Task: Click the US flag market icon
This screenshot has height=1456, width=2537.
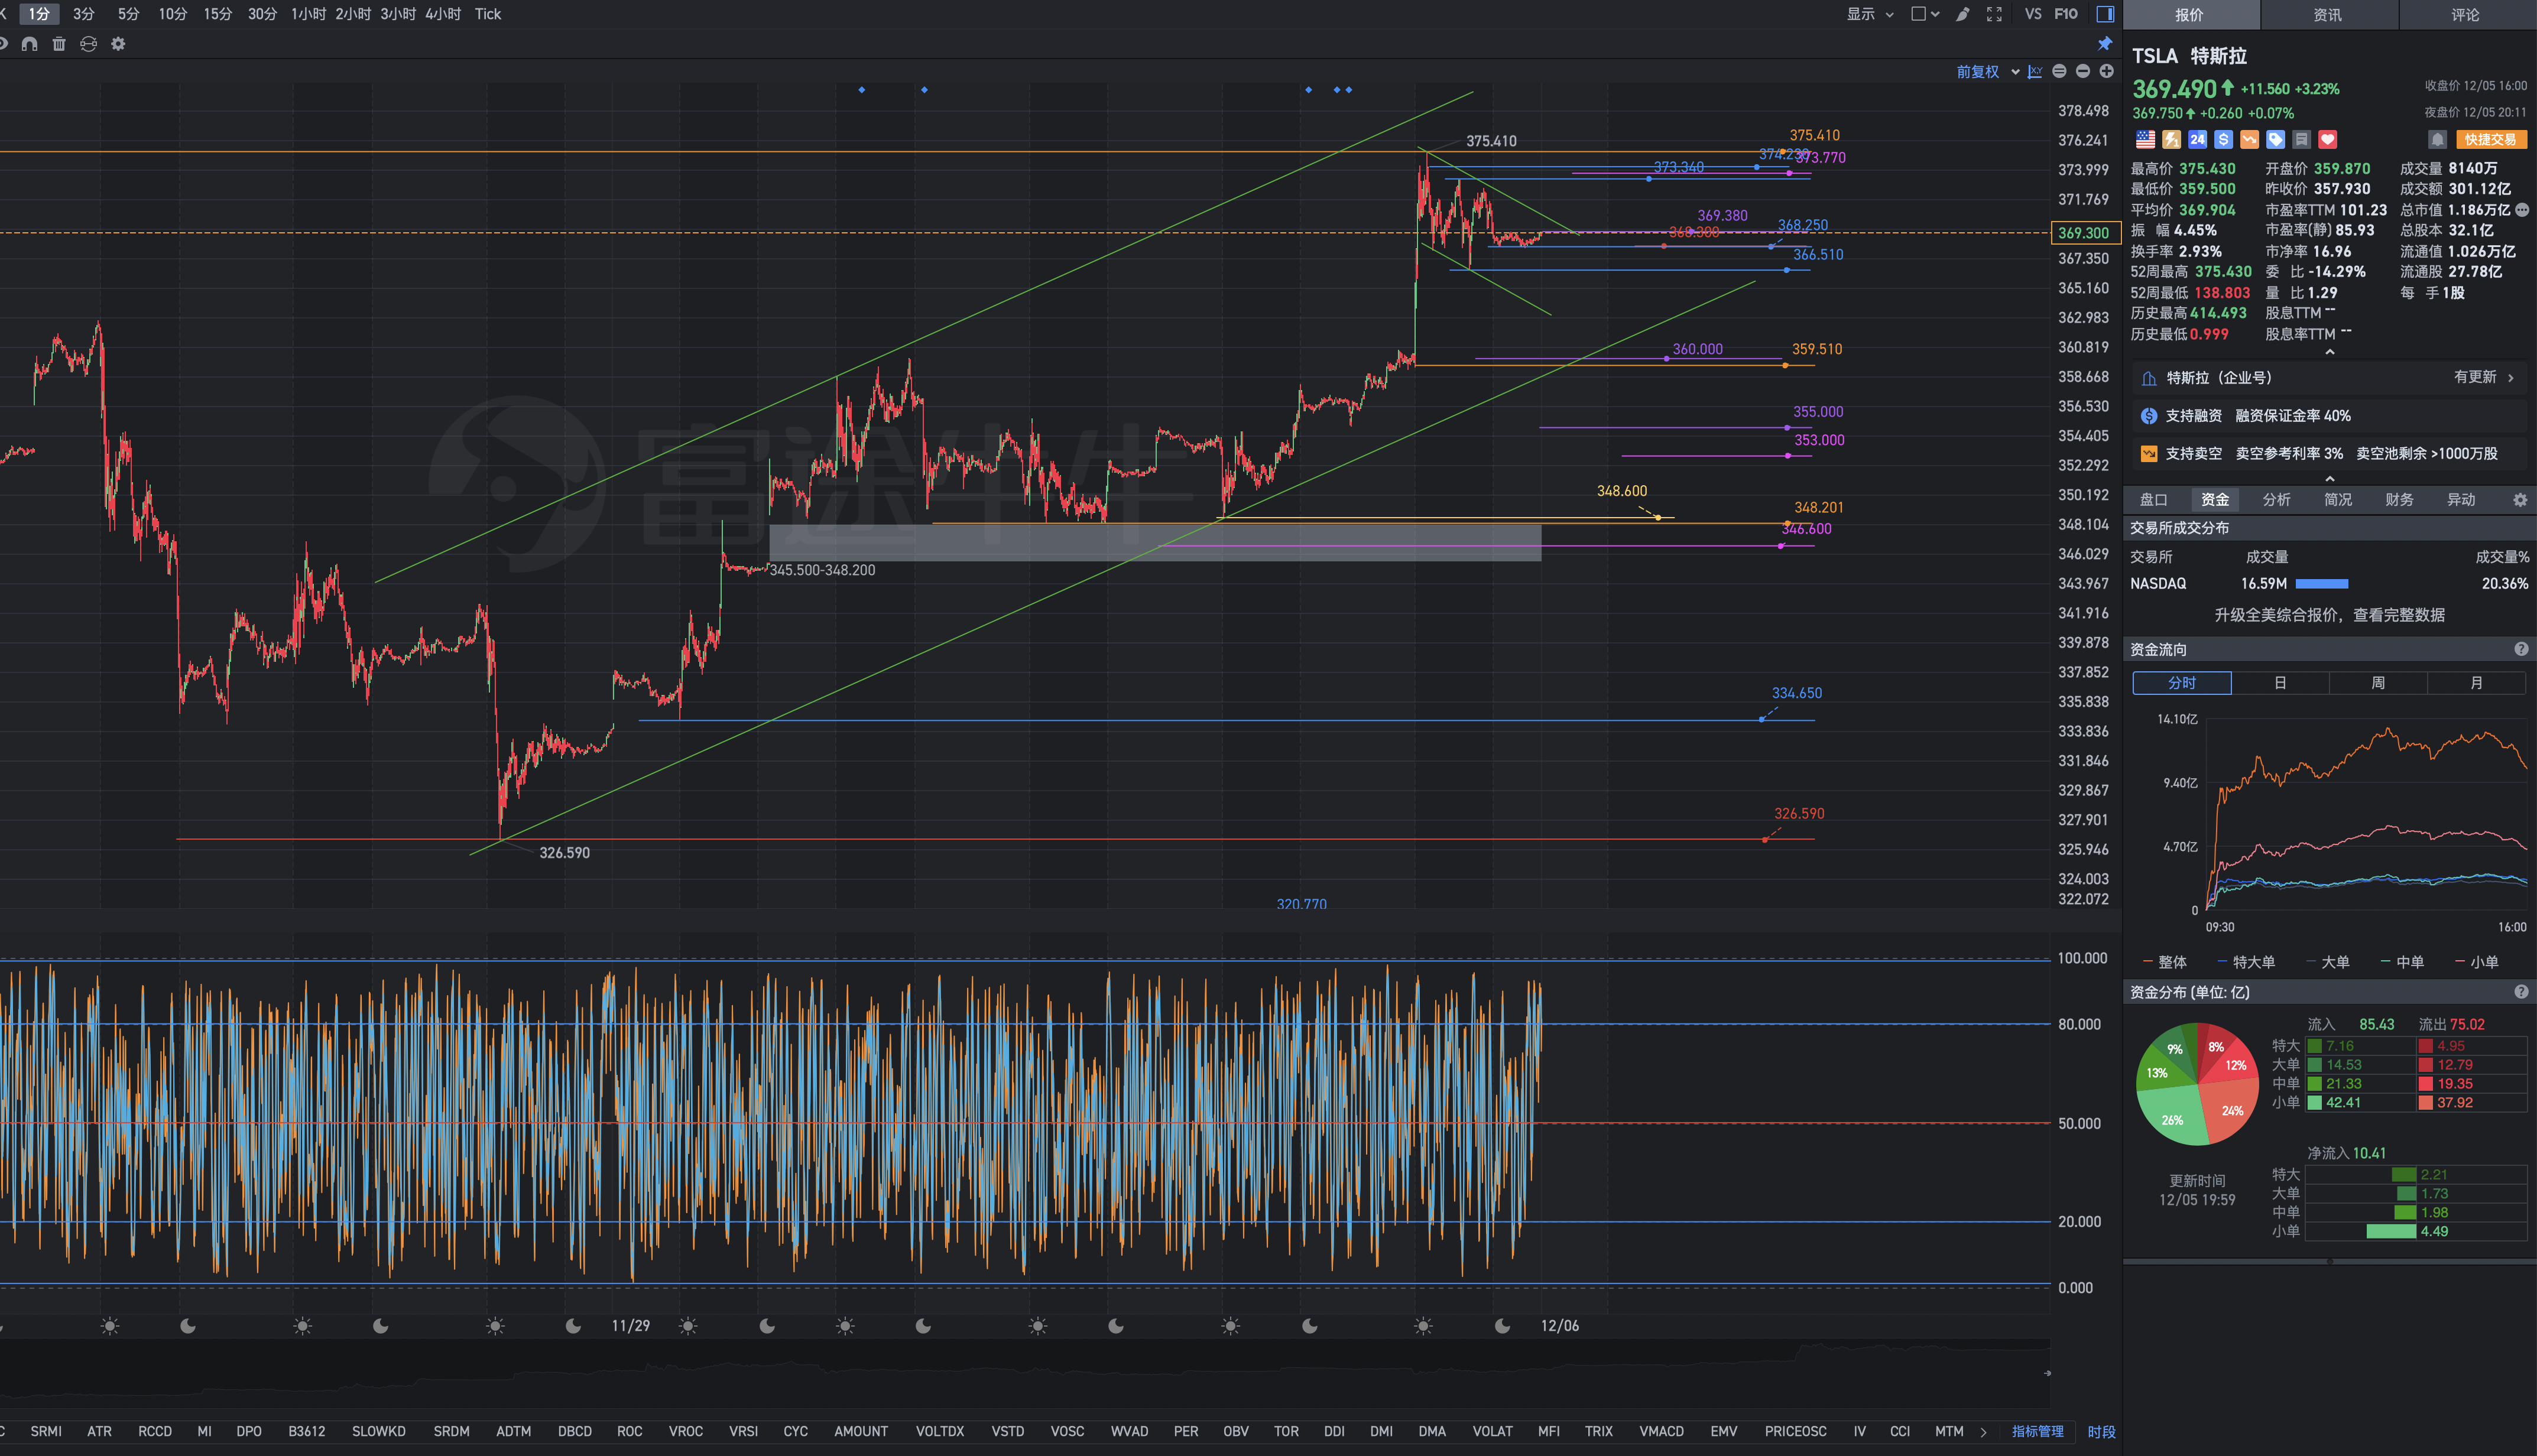Action: tap(2145, 140)
